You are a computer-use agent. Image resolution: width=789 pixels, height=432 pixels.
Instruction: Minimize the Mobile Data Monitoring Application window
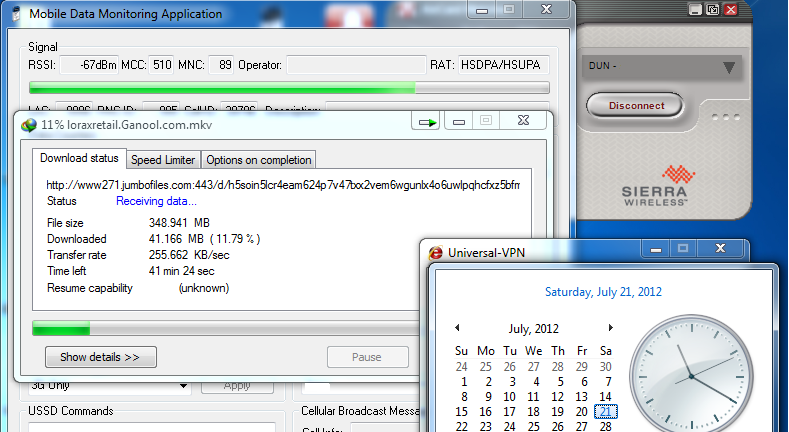click(x=482, y=10)
